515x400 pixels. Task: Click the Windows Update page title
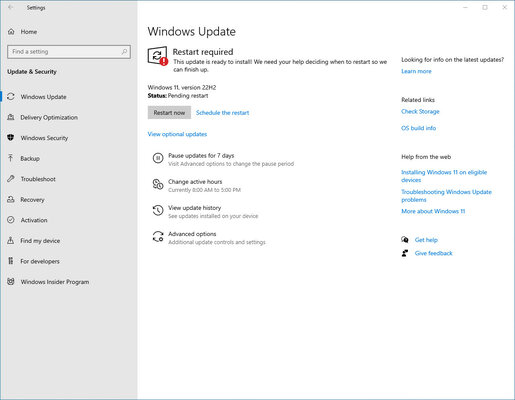pos(192,32)
